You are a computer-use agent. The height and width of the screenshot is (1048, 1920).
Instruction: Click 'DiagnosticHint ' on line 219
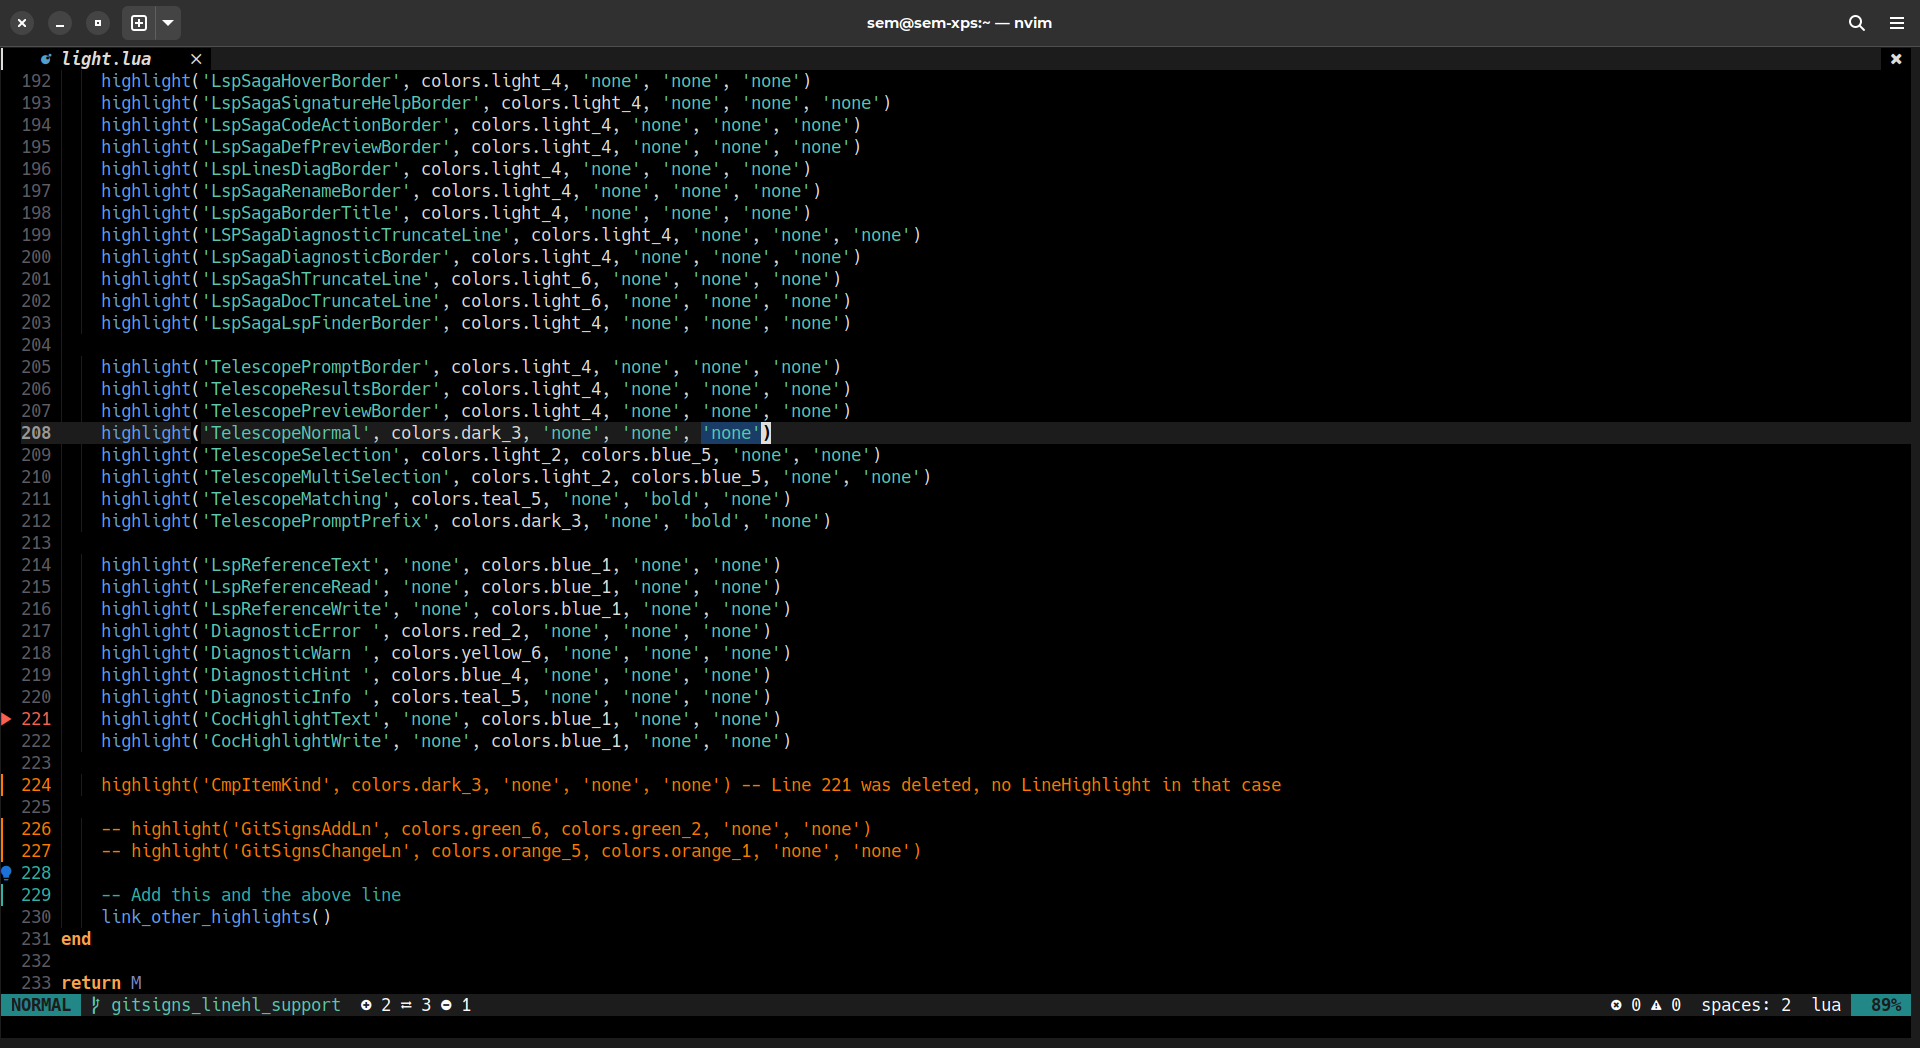286,675
